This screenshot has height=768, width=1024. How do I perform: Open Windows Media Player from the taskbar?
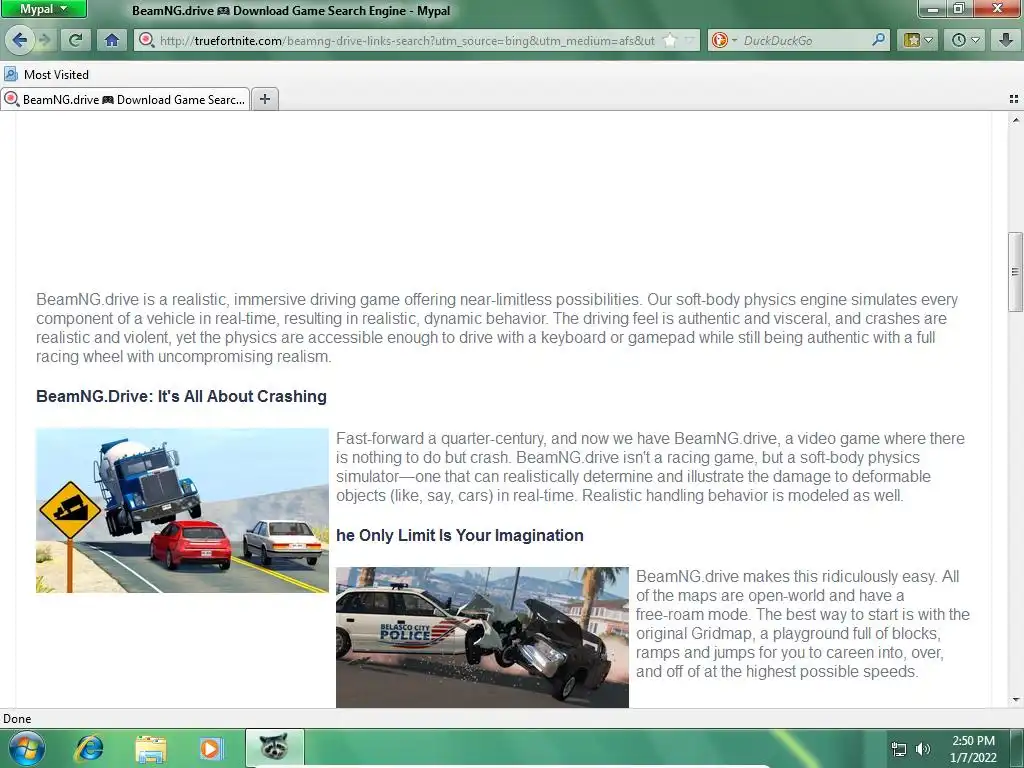tap(211, 748)
